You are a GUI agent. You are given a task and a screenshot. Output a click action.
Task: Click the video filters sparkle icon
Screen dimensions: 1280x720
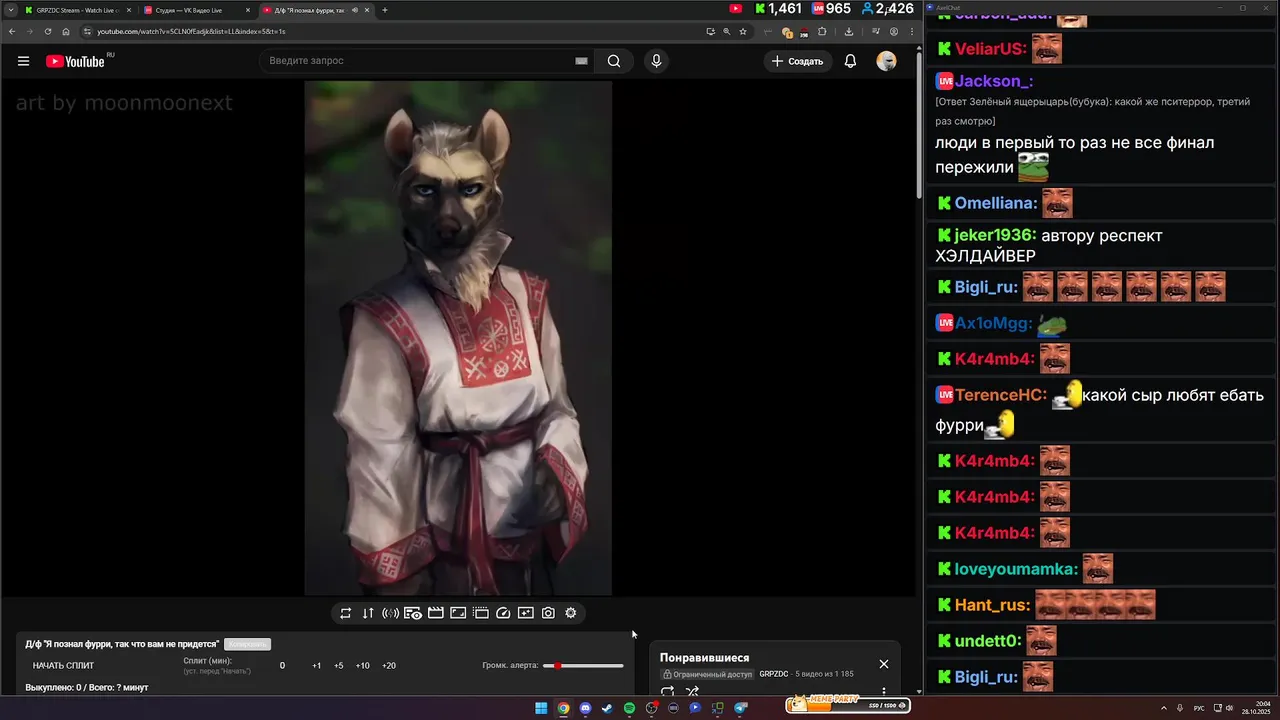point(526,613)
